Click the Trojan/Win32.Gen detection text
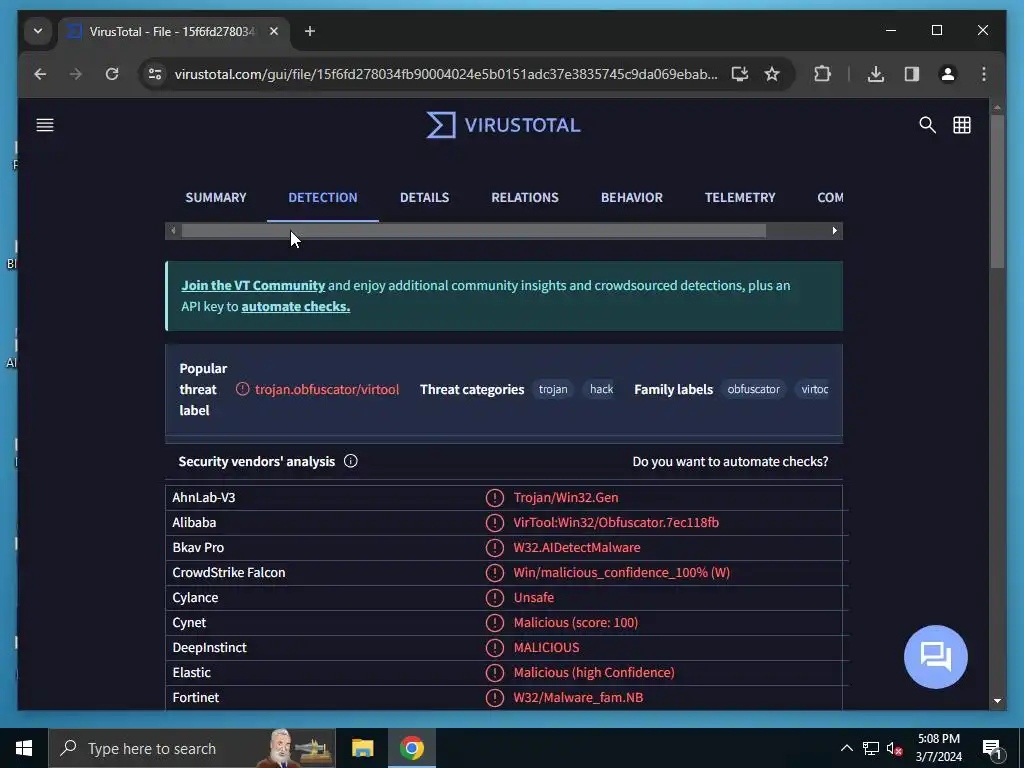This screenshot has width=1024, height=768. coord(566,498)
